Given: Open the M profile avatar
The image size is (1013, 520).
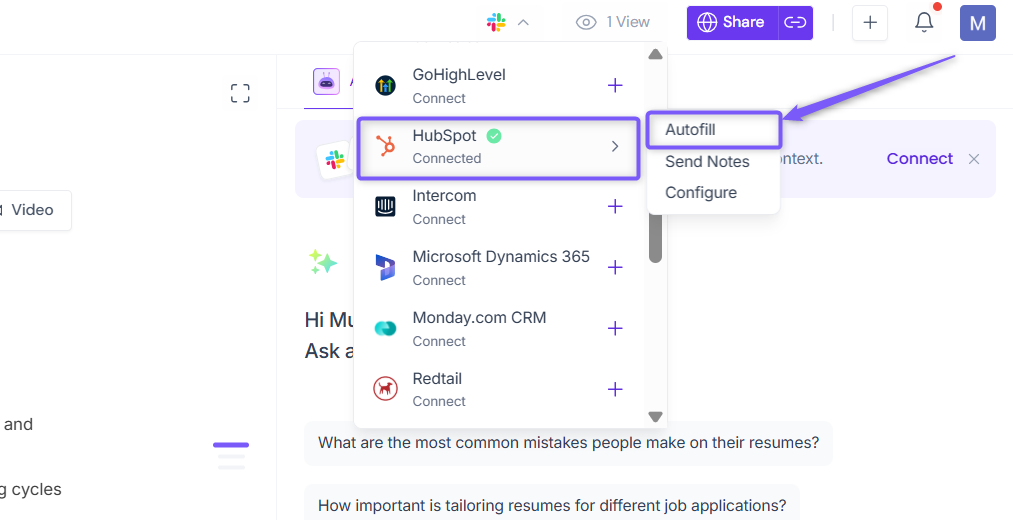Looking at the screenshot, I should (x=977, y=23).
